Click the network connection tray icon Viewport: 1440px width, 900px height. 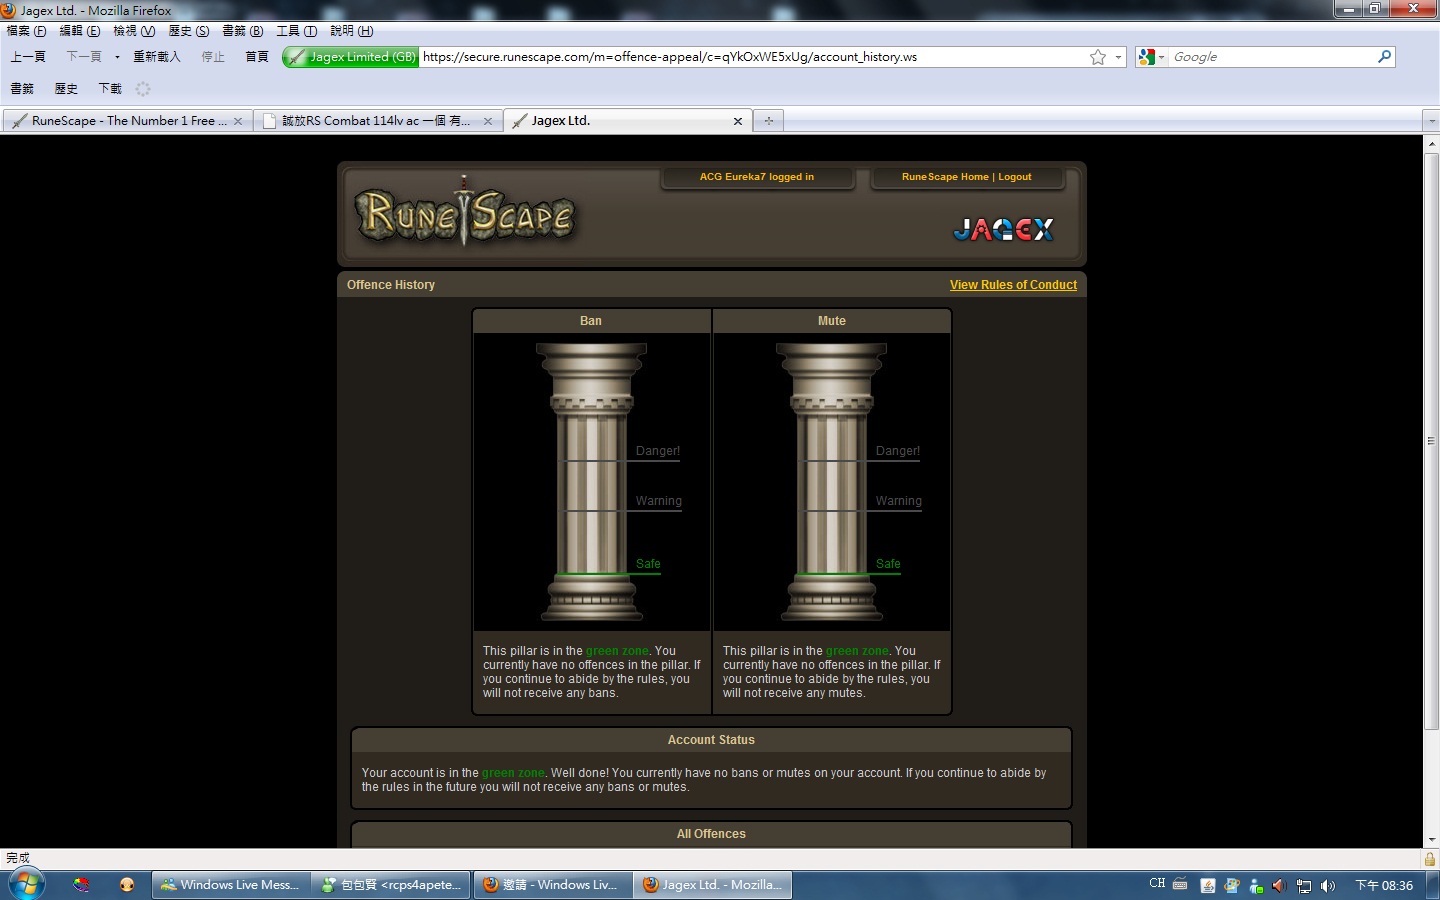tap(1304, 886)
